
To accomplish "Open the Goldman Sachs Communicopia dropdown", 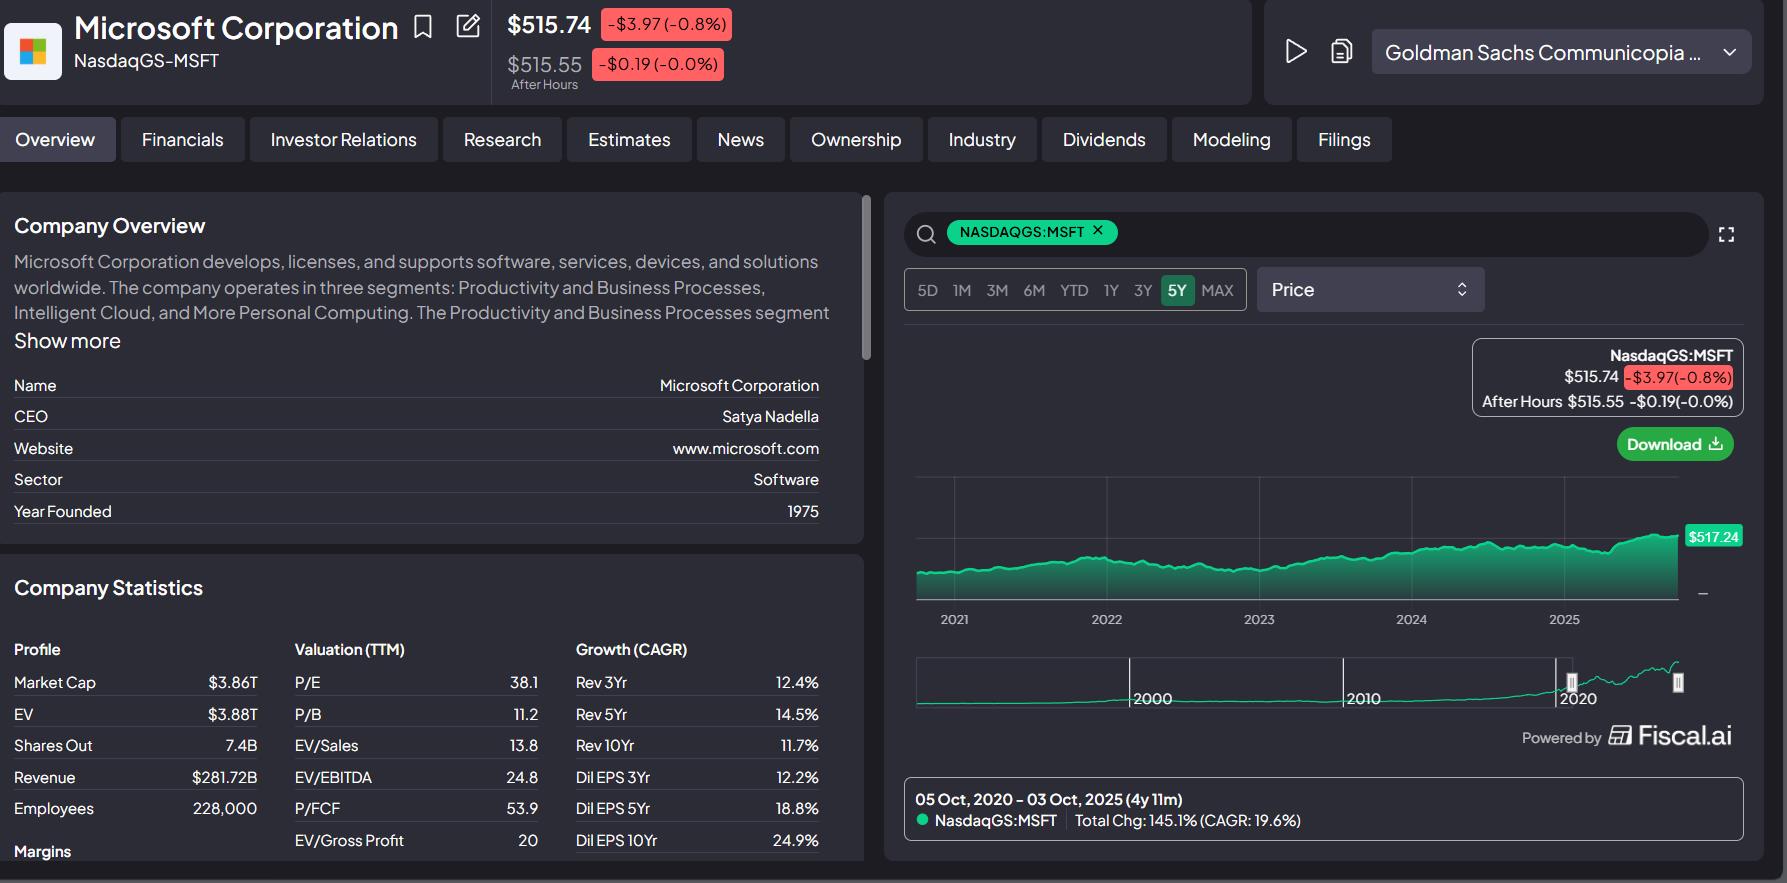I will [x=1560, y=53].
